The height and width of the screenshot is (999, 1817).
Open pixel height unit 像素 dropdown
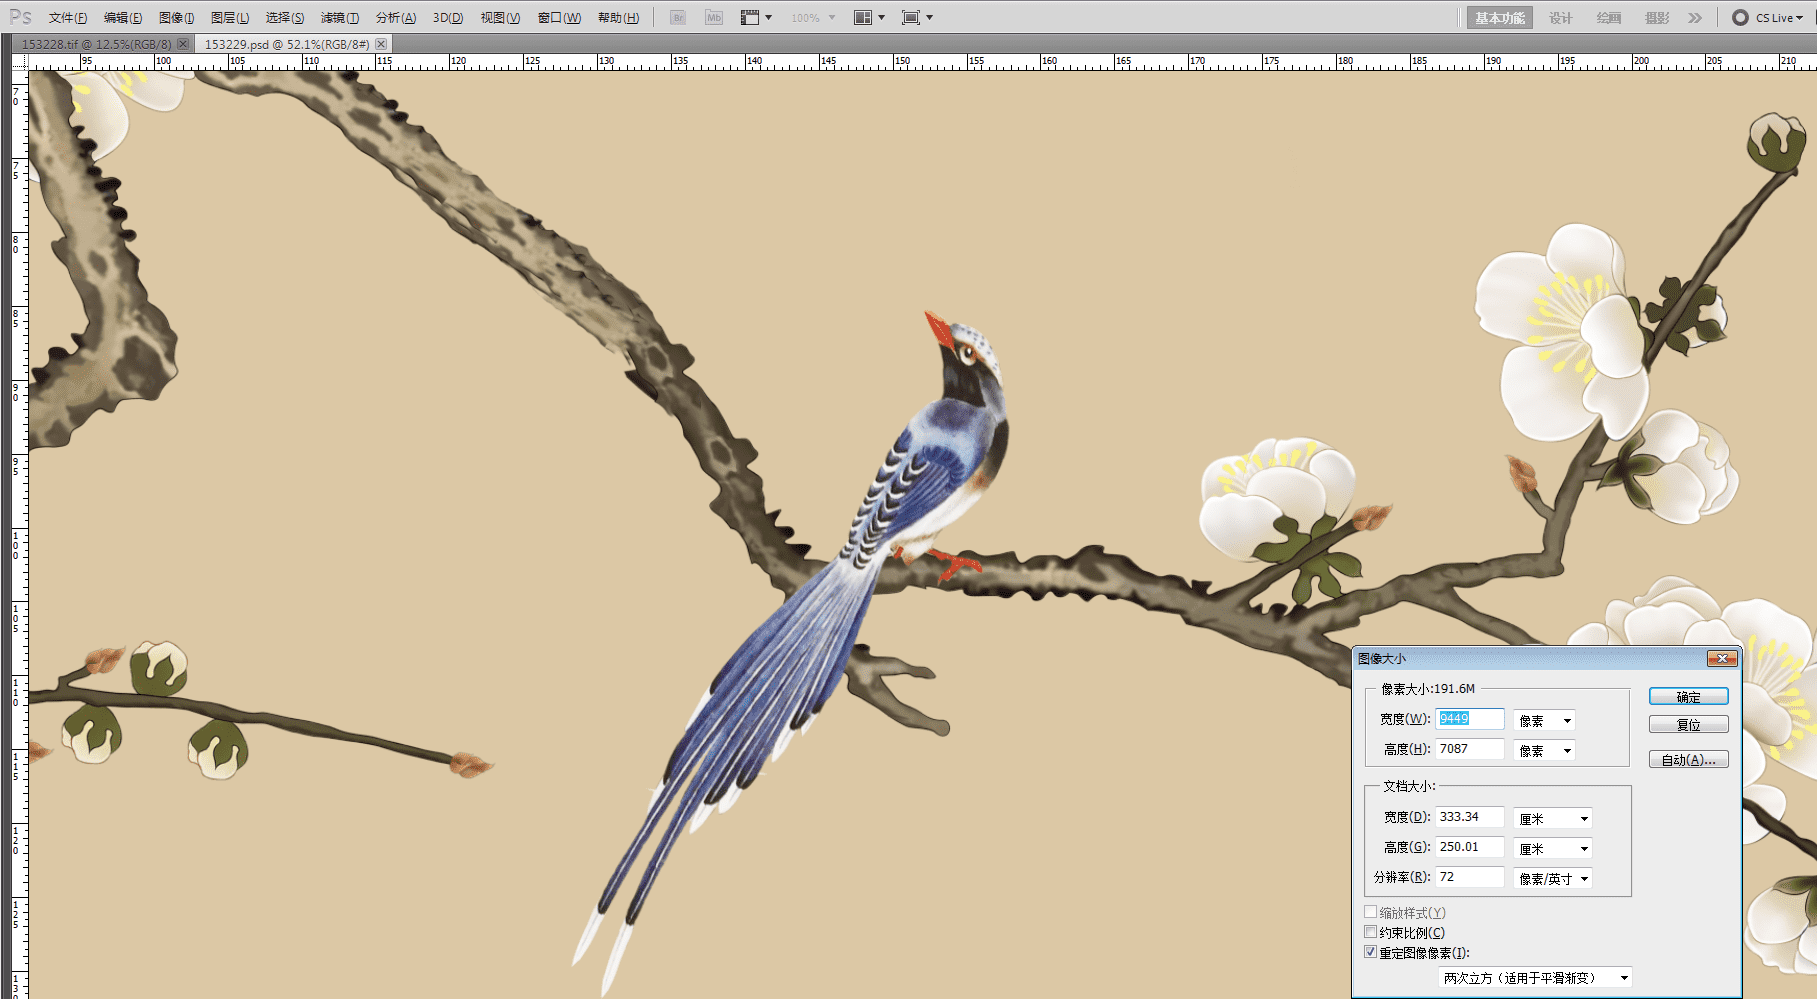point(1545,751)
